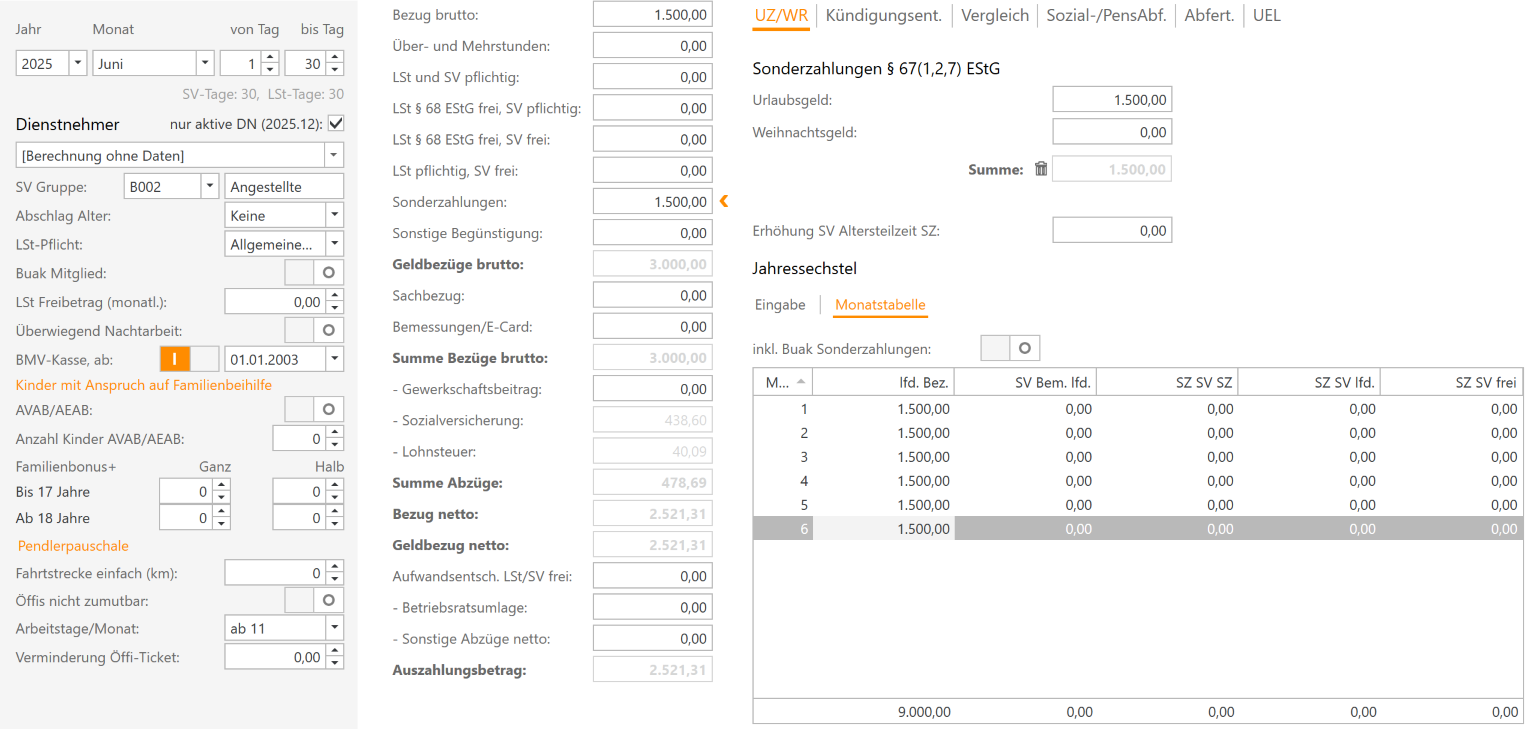Screen dimensions: 1526x729
Task: Increment Anzahl Kinder AVAB/AEAB spinner
Action: (334, 432)
